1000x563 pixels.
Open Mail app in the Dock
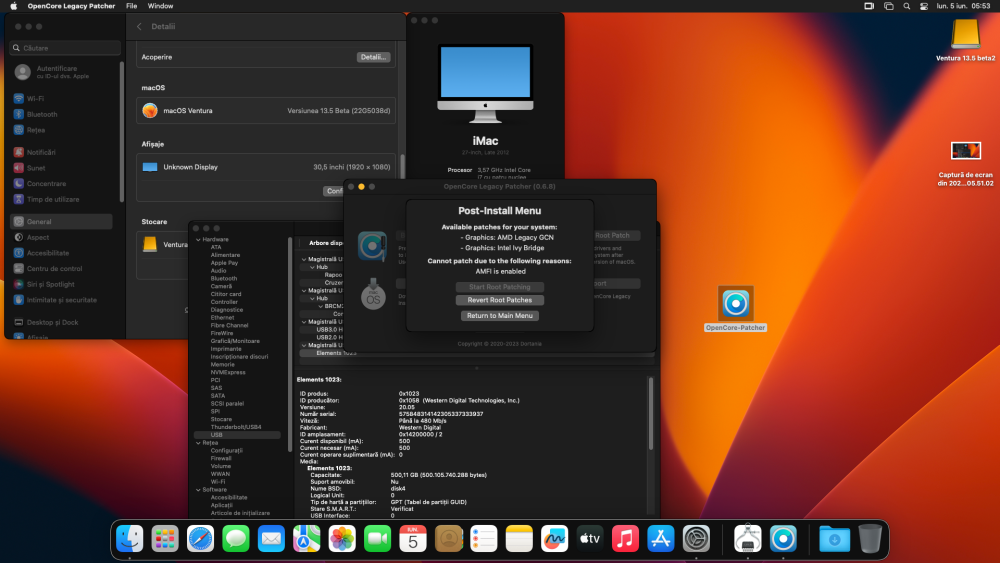(x=271, y=539)
